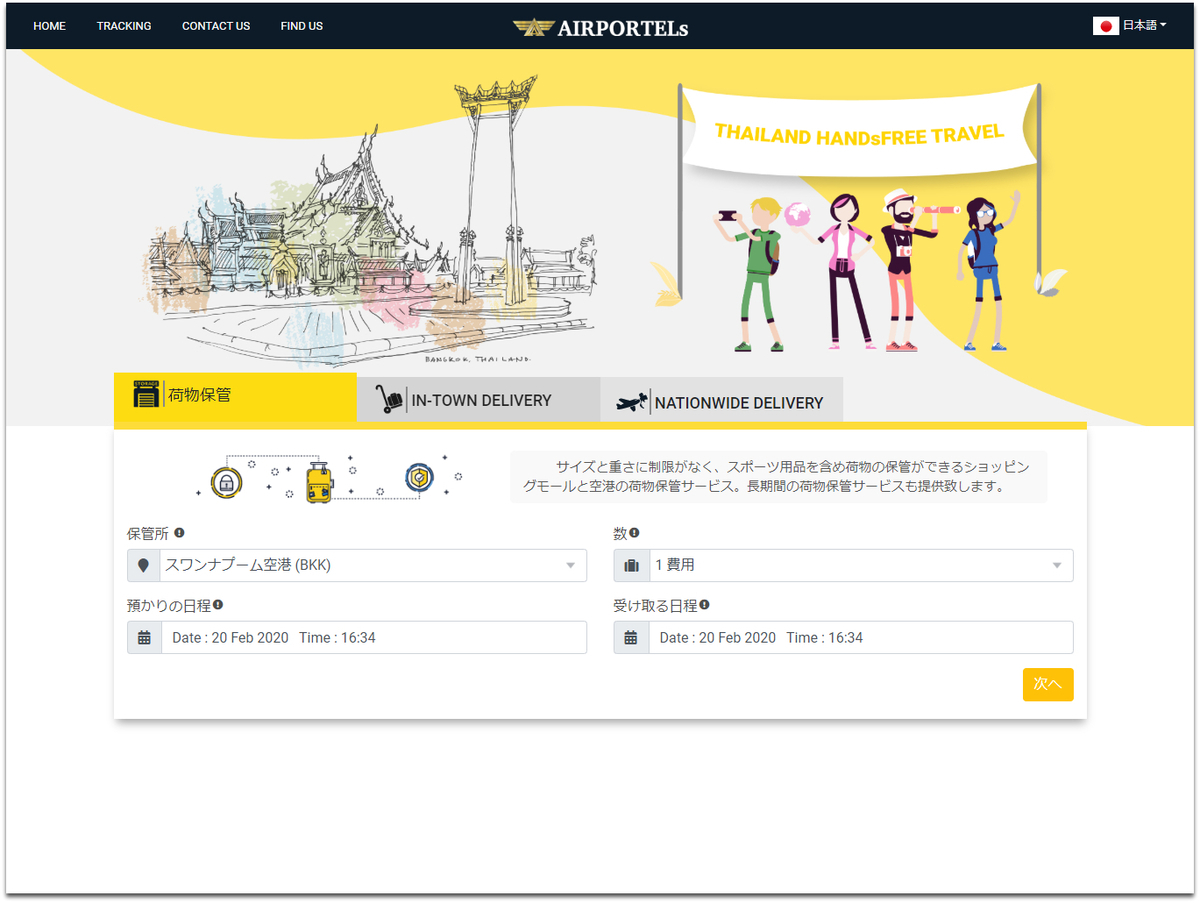Image resolution: width=1200 pixels, height=903 pixels.
Task: Click the drop-off date field 預かりの日程
Action: pyautogui.click(x=374, y=637)
